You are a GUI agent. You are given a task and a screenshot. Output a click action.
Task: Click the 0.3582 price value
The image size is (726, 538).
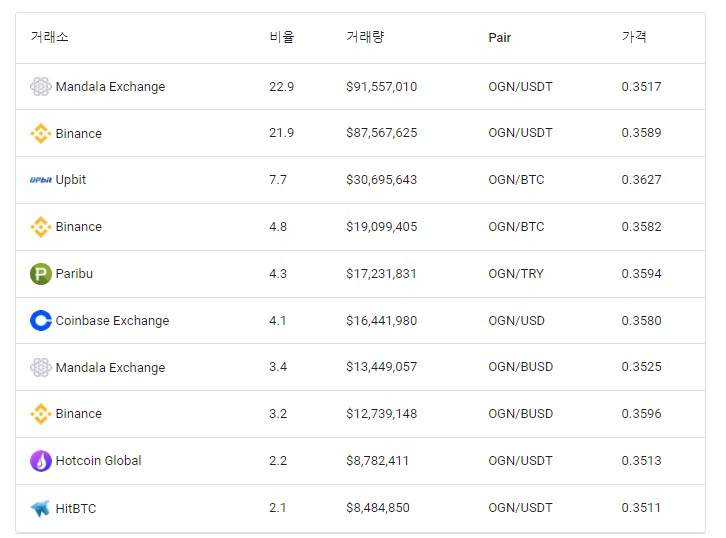pyautogui.click(x=641, y=227)
